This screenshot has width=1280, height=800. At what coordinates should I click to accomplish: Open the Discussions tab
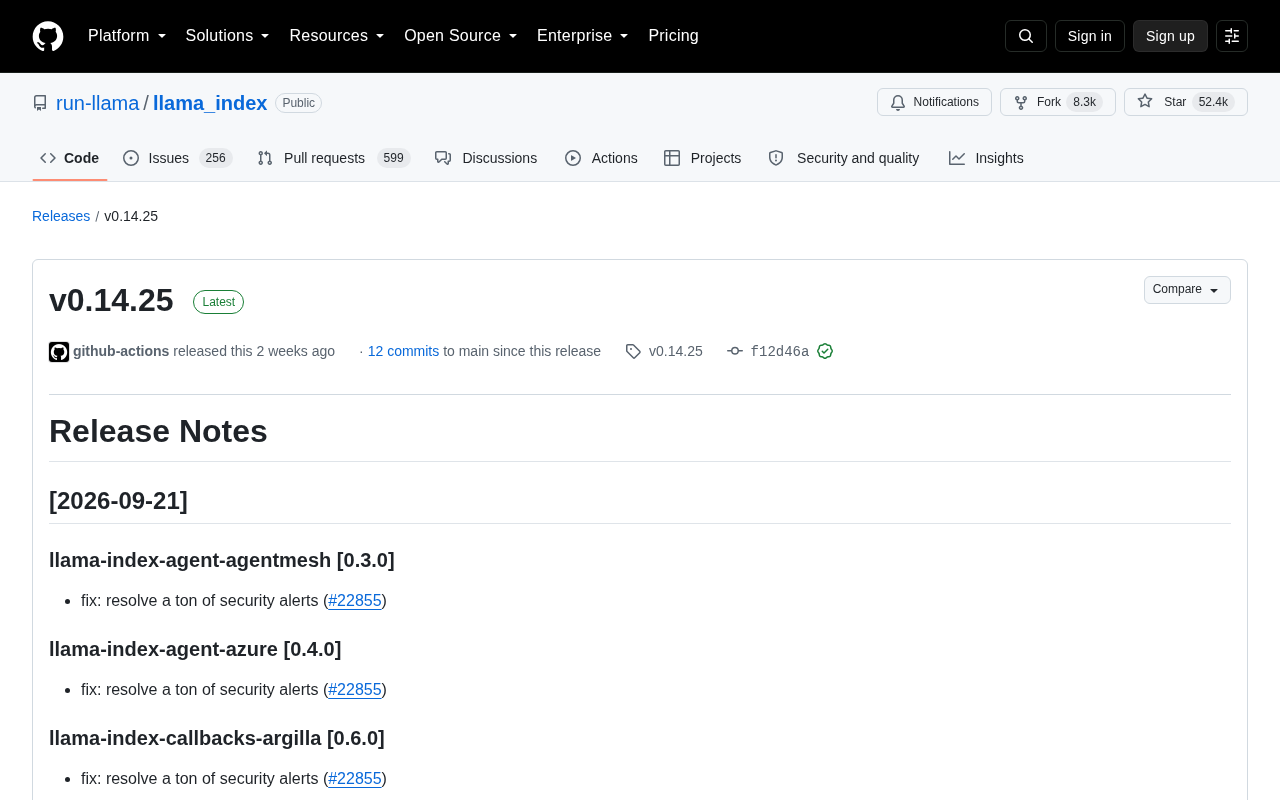(x=486, y=158)
